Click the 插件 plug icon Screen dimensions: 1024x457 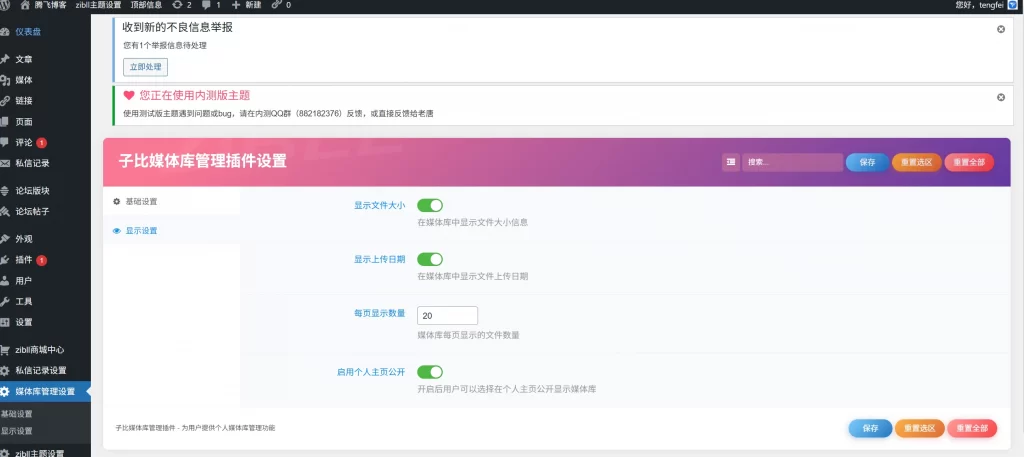coord(5,260)
